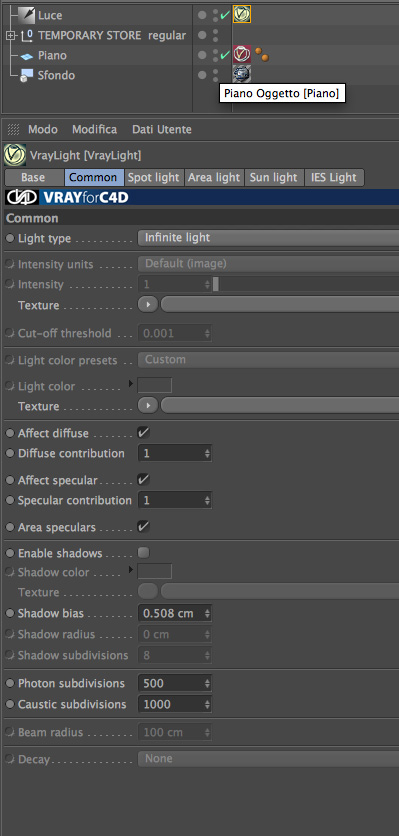The image size is (399, 836).
Task: Expand the TEMPORARY STORE tree item
Action: [x=10, y=36]
